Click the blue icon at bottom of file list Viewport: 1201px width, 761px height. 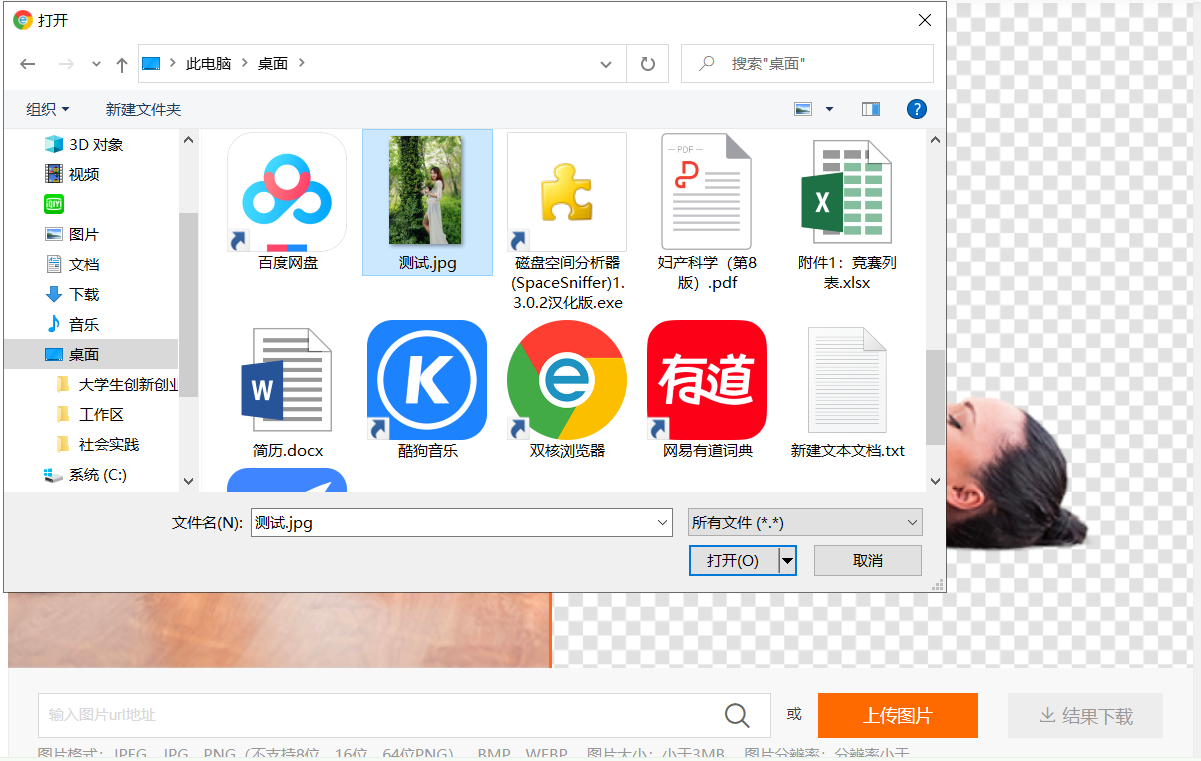287,480
